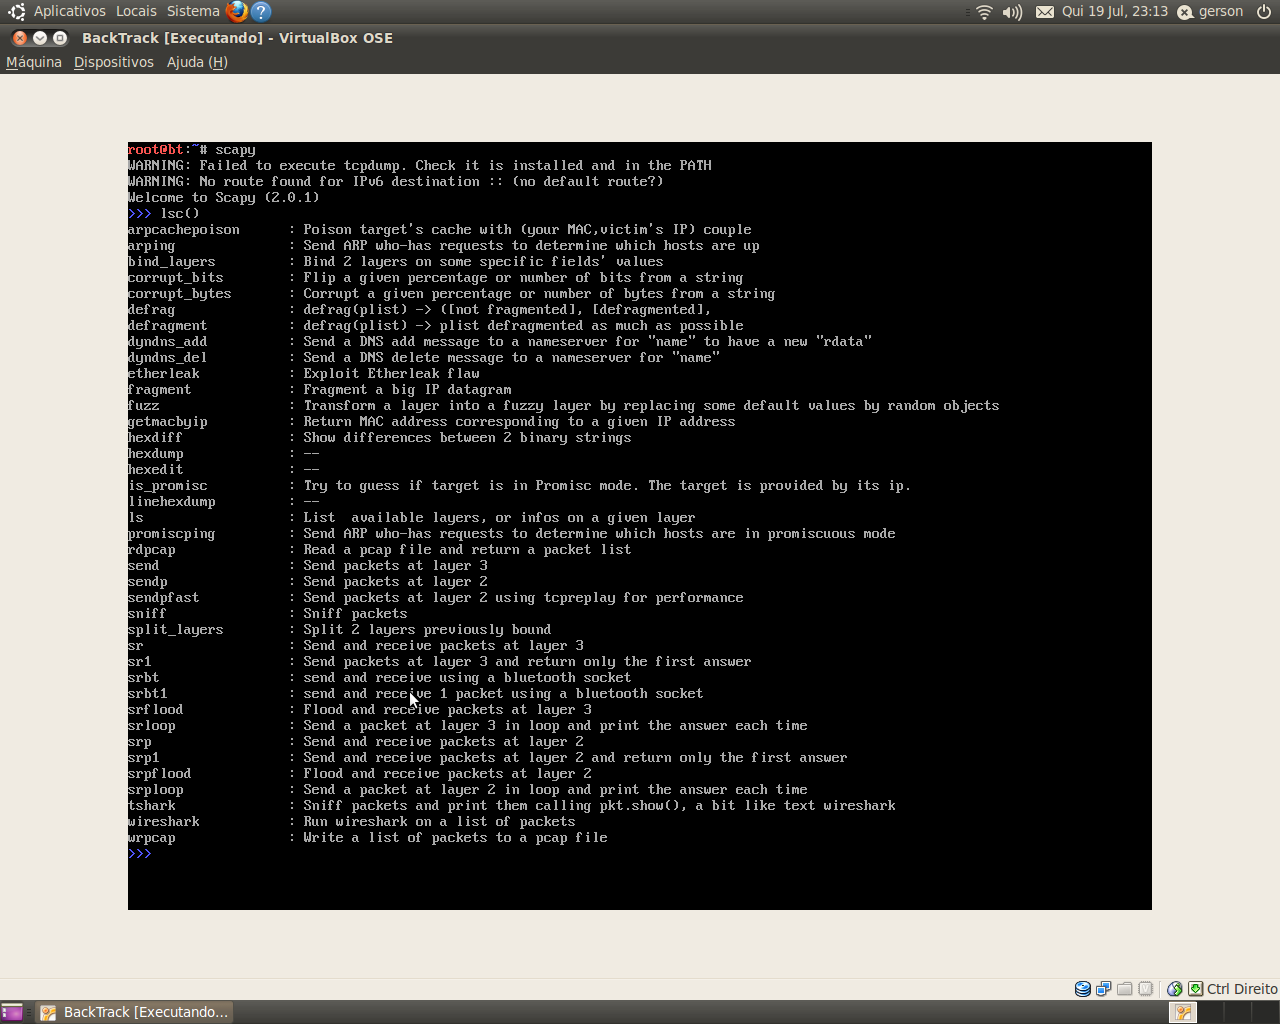This screenshot has height=1024, width=1280.
Task: Select the orange notification tray icon on bottom panel
Action: pyautogui.click(x=1183, y=1012)
